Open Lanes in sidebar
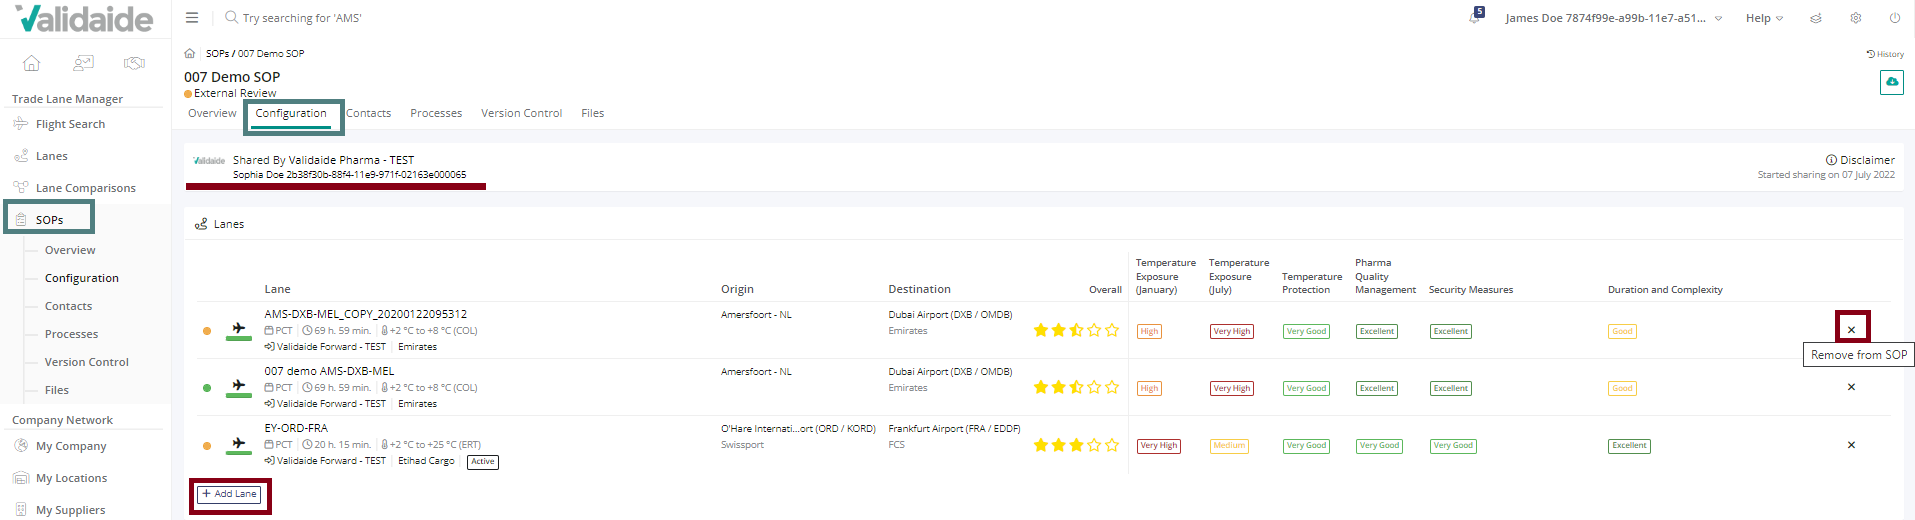Screen dimensions: 1915x520 [x=52, y=156]
